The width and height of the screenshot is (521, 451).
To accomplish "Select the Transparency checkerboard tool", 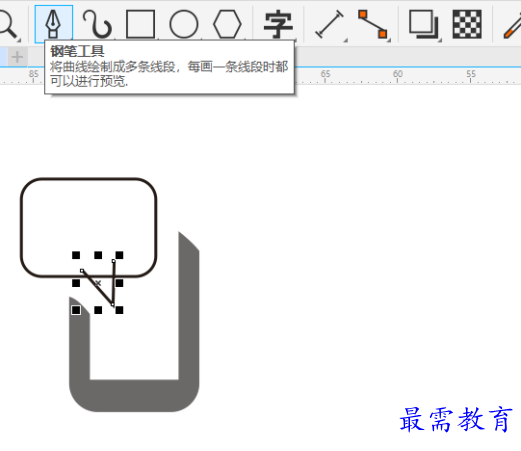I will 467,24.
